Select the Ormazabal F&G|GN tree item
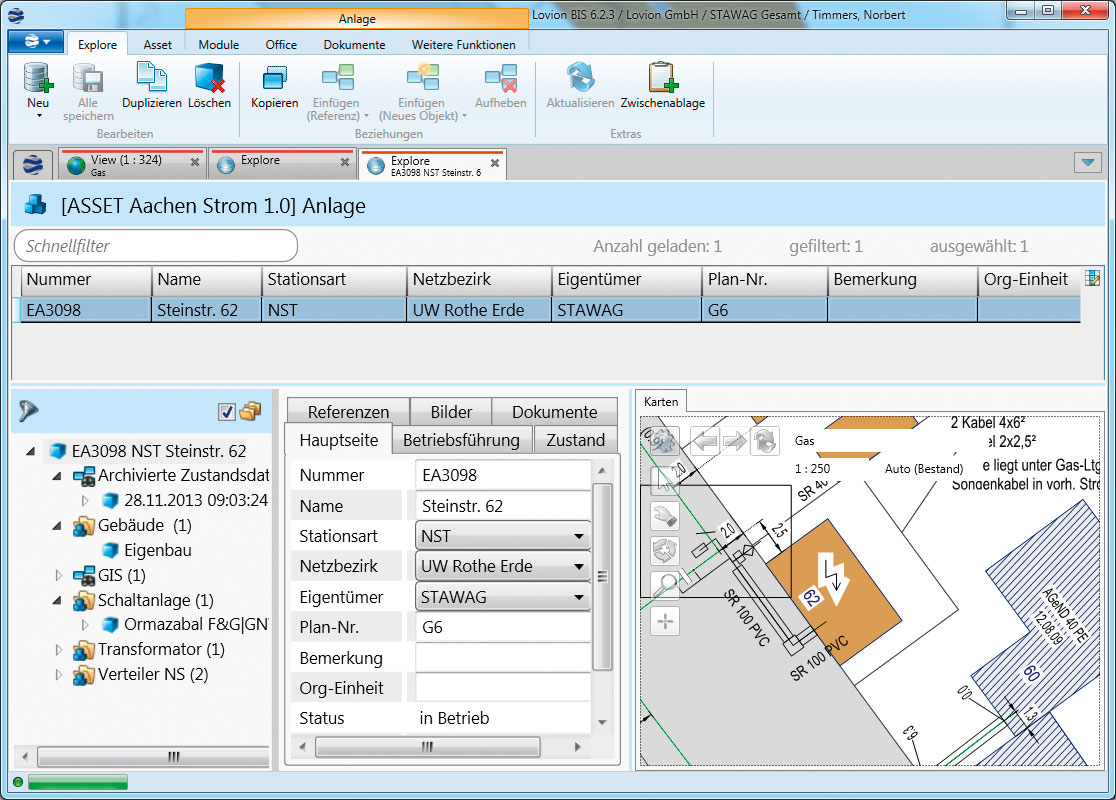 186,625
